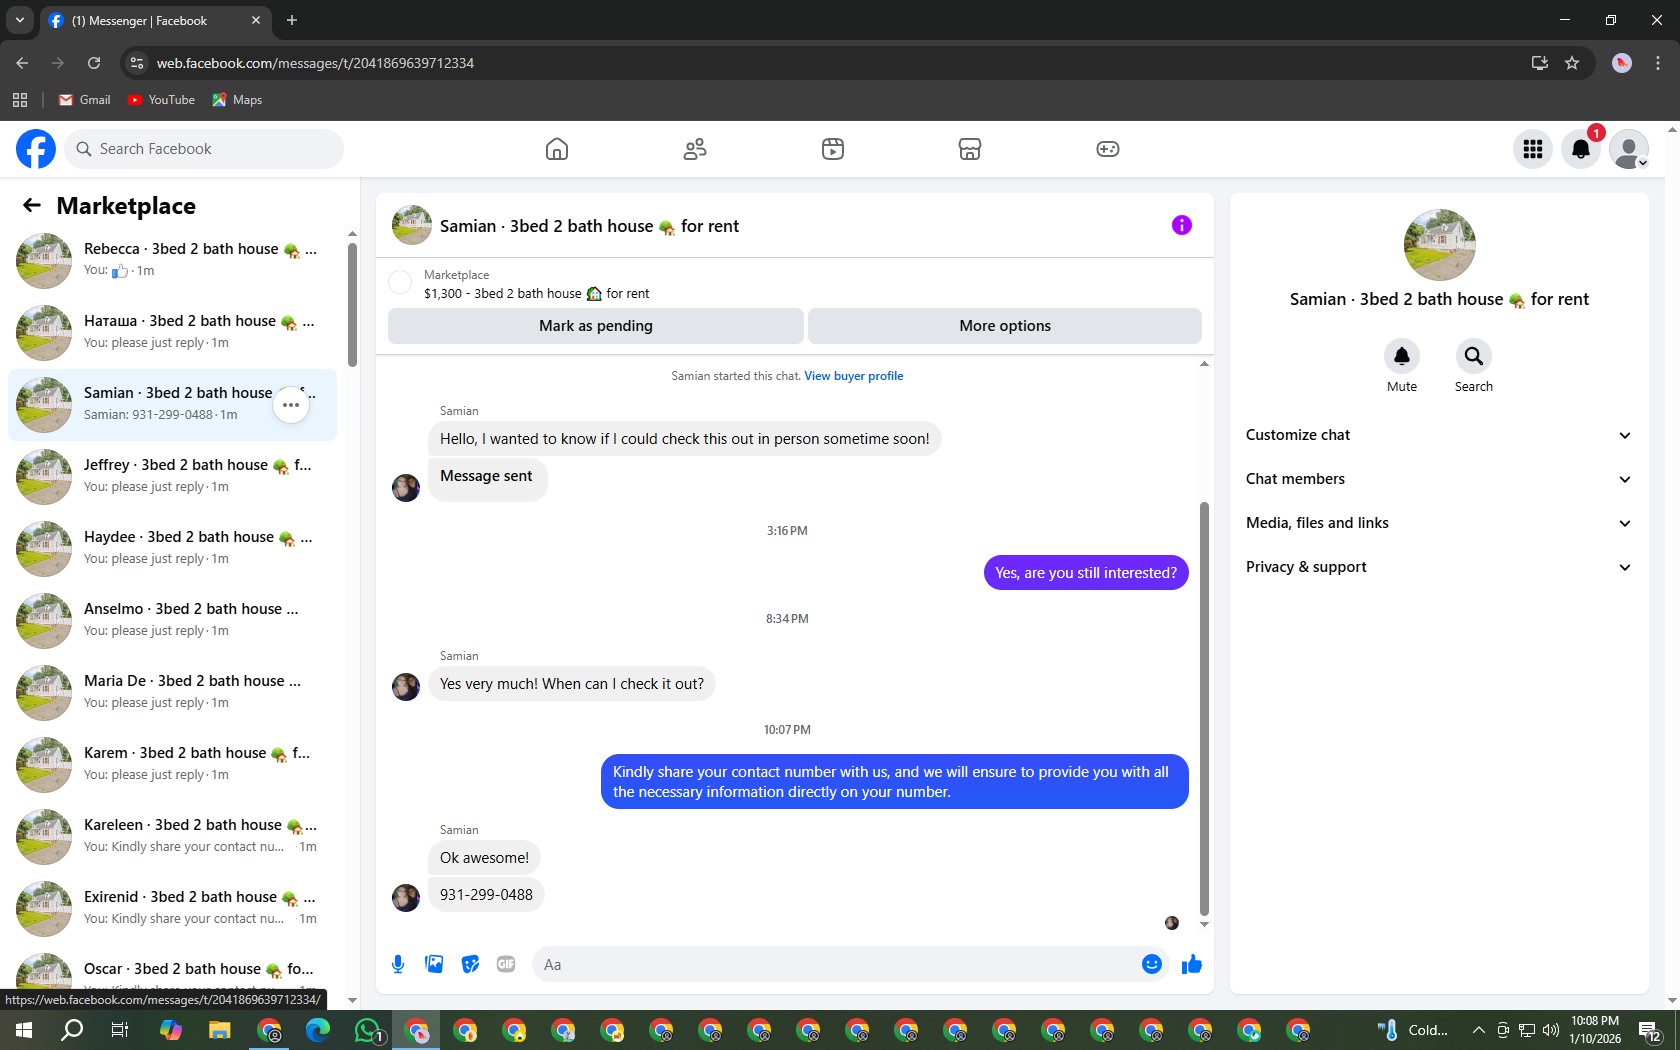Viewport: 1680px width, 1050px height.
Task: Click the Mark as pending button
Action: 595,326
